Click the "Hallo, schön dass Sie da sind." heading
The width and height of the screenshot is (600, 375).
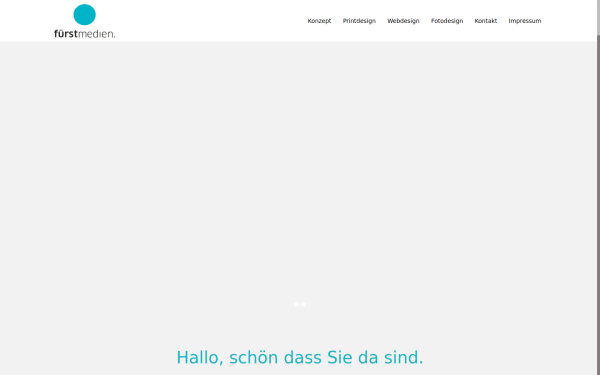pos(300,358)
